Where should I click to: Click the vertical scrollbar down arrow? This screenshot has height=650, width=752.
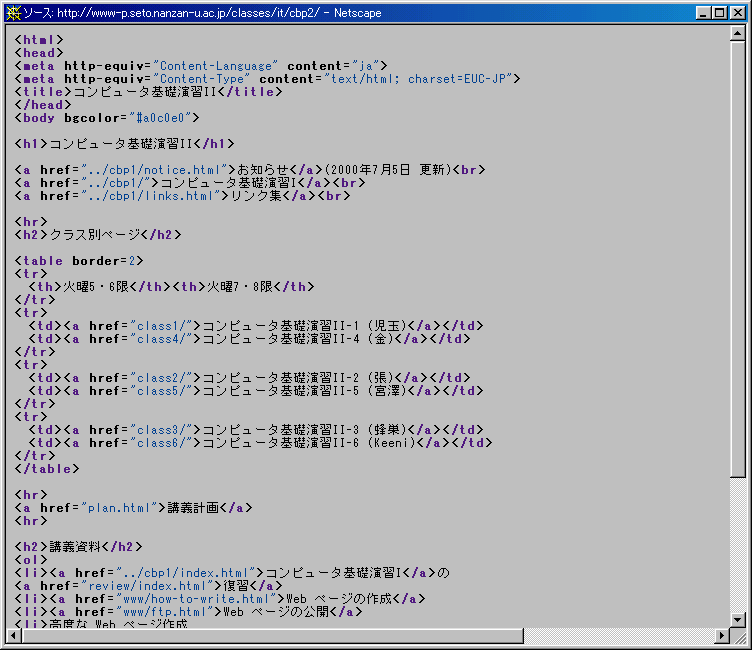tap(738, 620)
